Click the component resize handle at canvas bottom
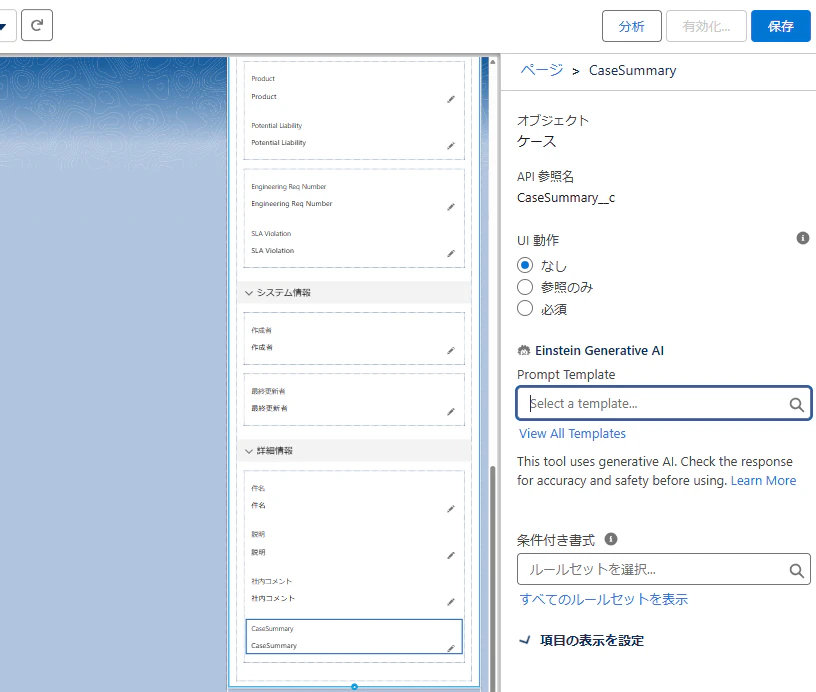This screenshot has width=816, height=692. click(x=354, y=687)
